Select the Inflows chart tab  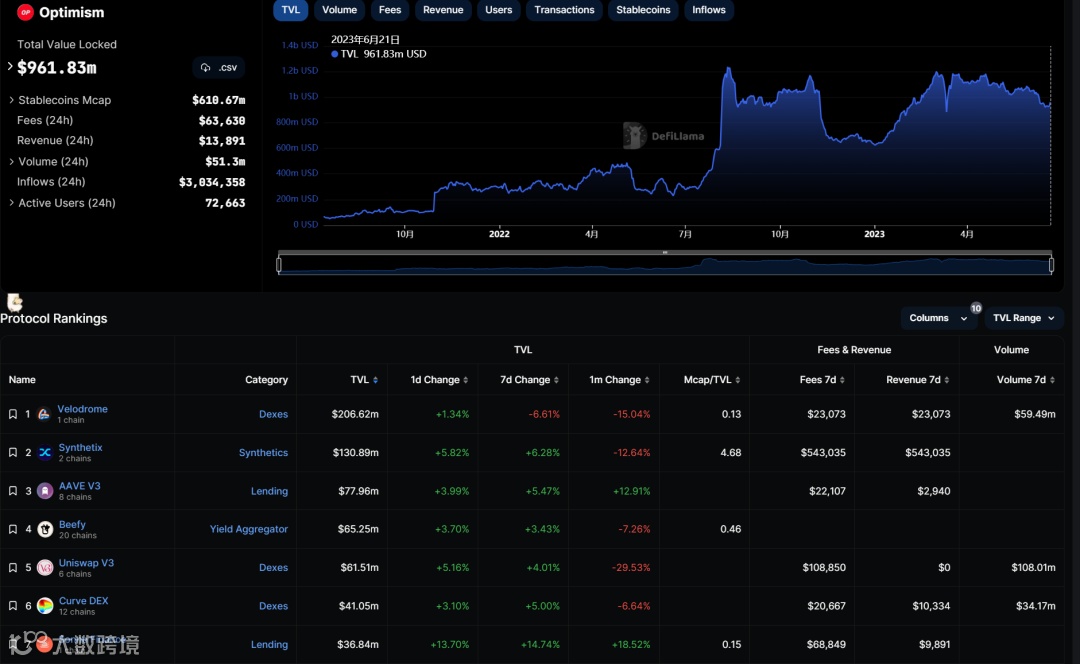click(709, 10)
